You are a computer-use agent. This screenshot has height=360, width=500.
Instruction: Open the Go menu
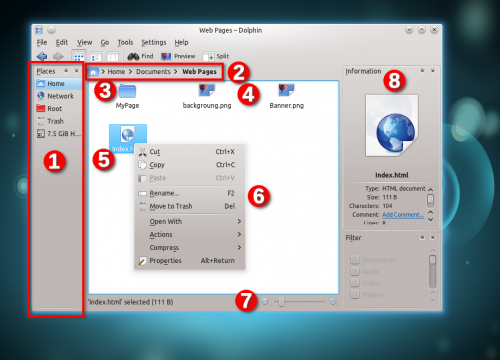click(x=105, y=42)
